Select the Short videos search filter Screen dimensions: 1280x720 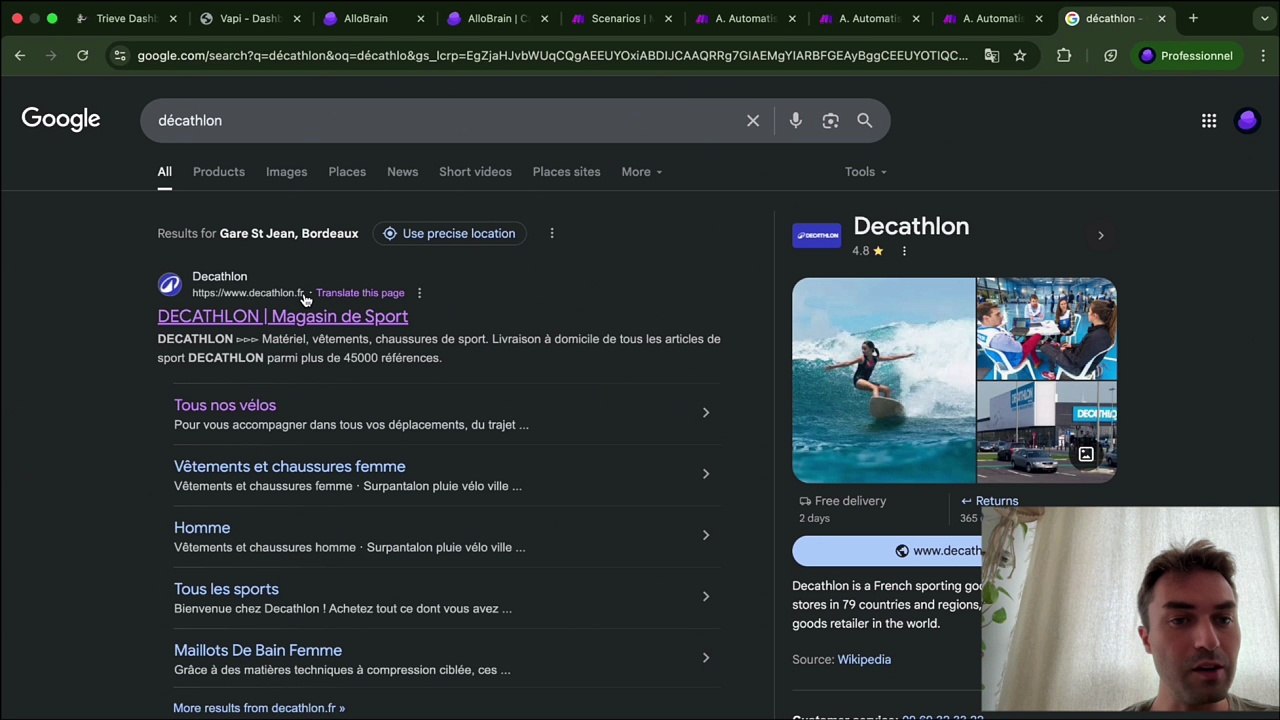(475, 172)
